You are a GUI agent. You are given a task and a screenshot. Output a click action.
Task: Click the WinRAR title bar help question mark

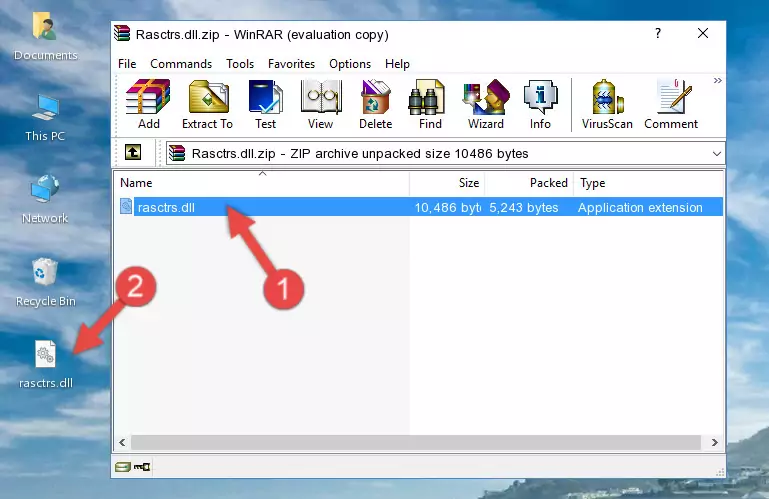[x=658, y=33]
